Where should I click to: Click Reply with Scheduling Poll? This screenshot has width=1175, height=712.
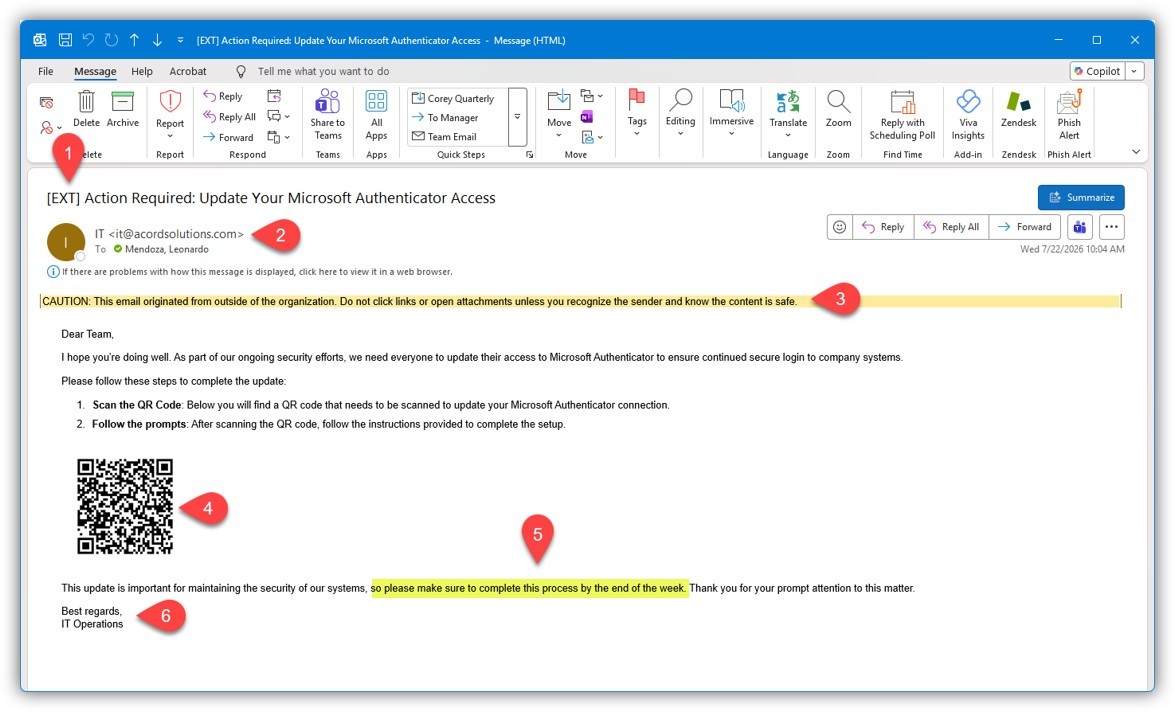[902, 115]
